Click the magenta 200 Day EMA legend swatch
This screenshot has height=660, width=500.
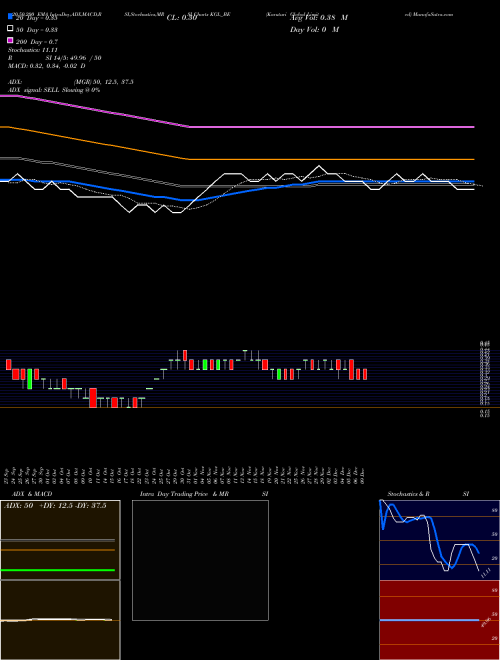10,40
